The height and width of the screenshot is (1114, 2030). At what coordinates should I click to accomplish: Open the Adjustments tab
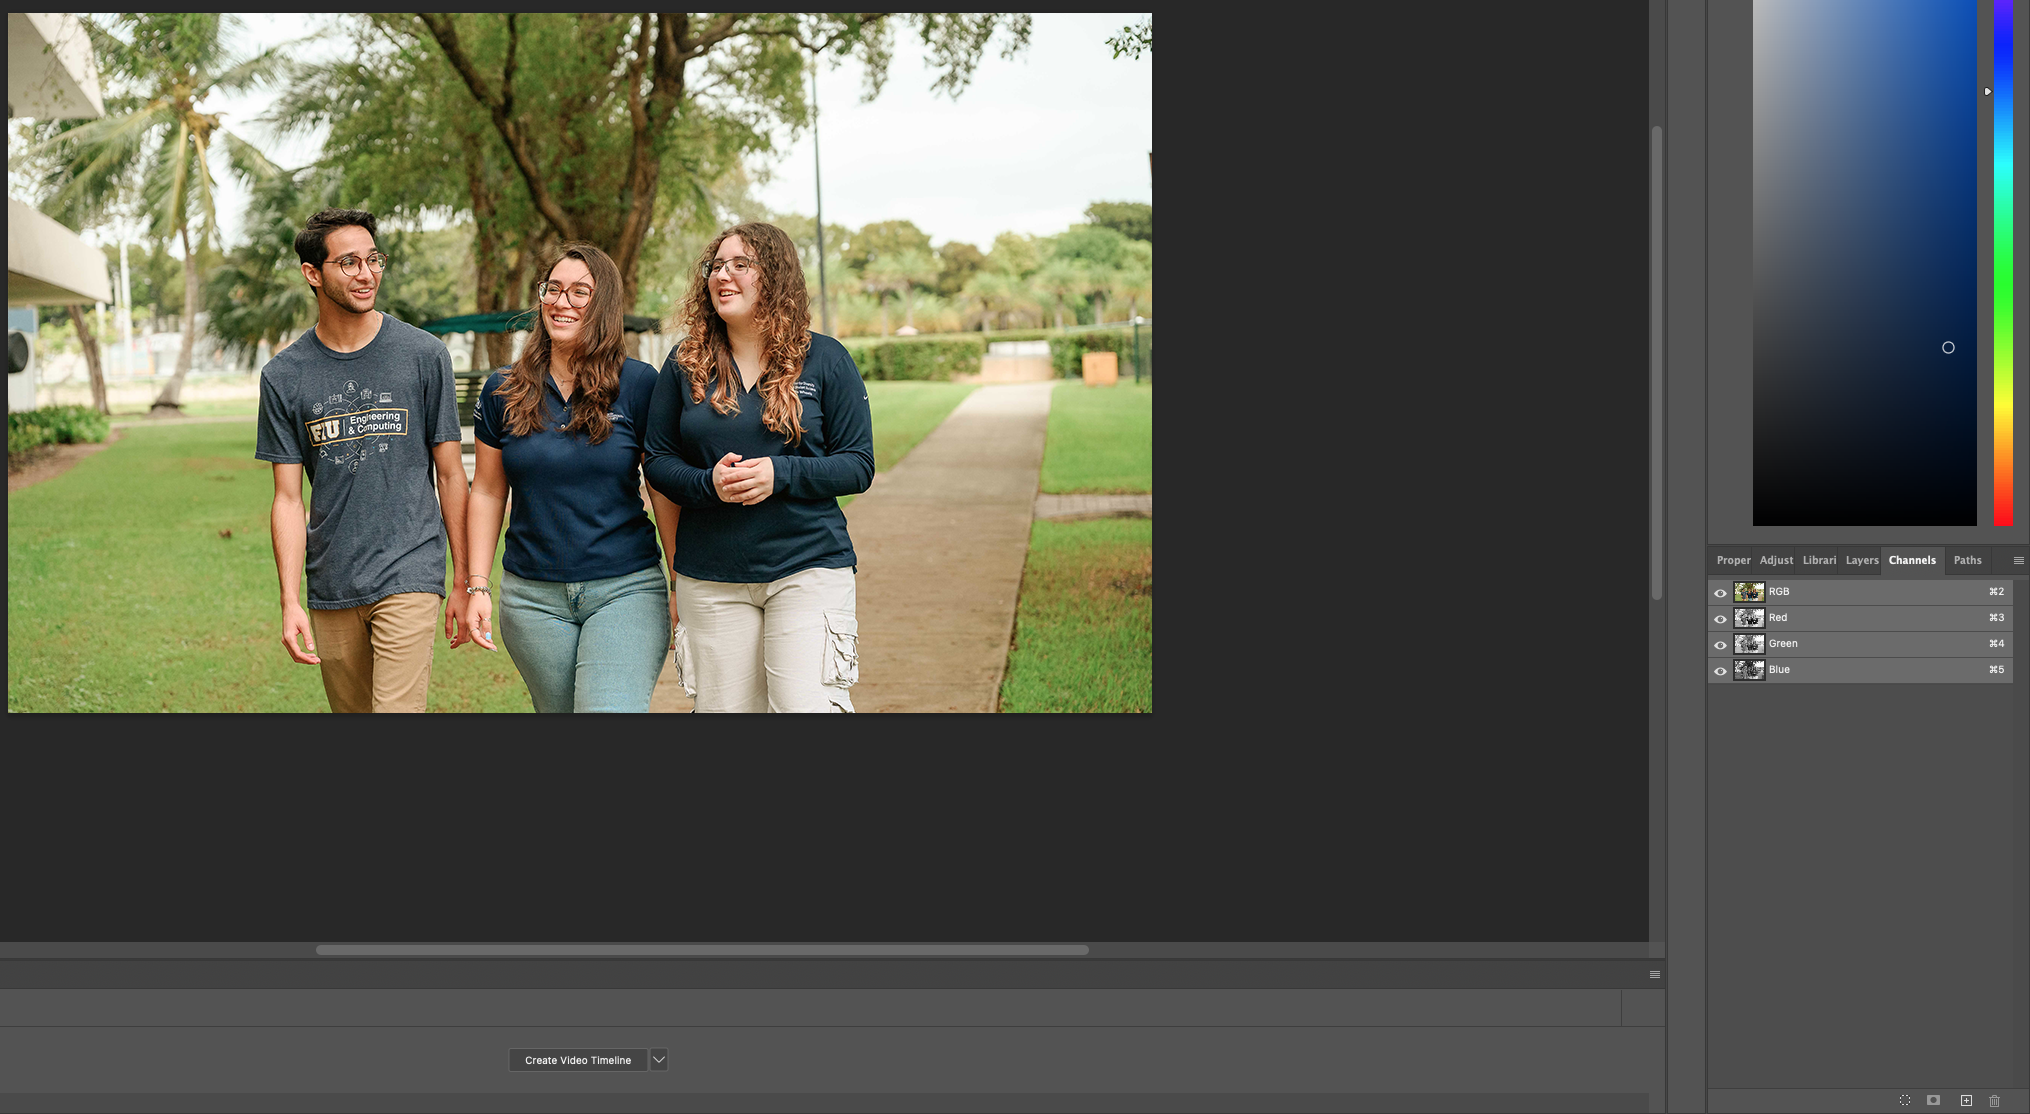pos(1776,560)
